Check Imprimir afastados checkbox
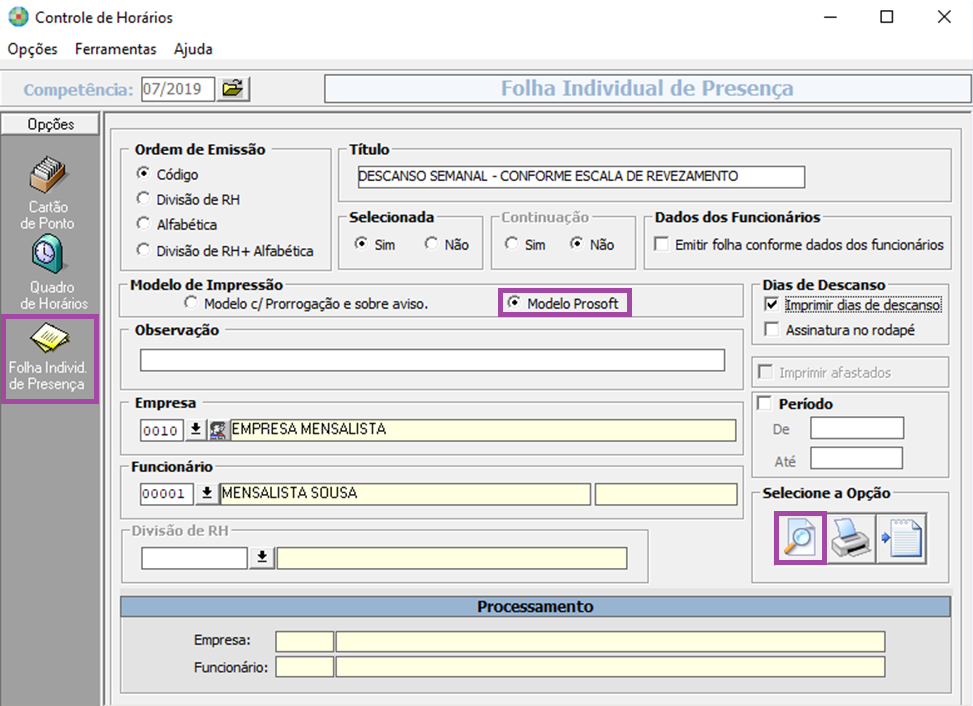 [x=765, y=372]
